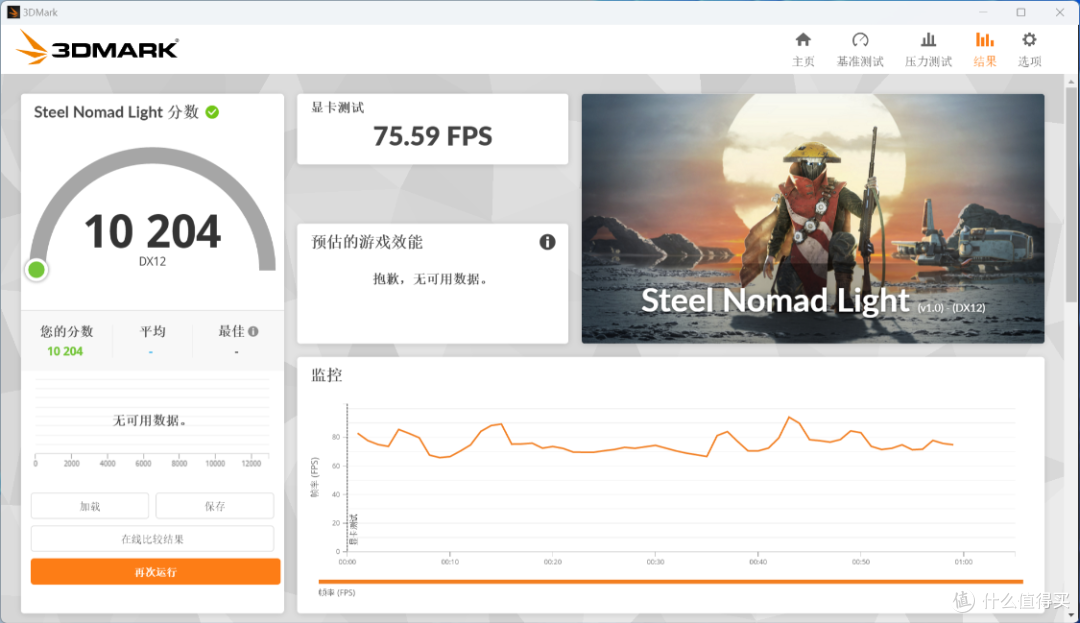Viewport: 1080px width, 623px height.
Task: Click the 显卡测试 label
Action: [338, 107]
